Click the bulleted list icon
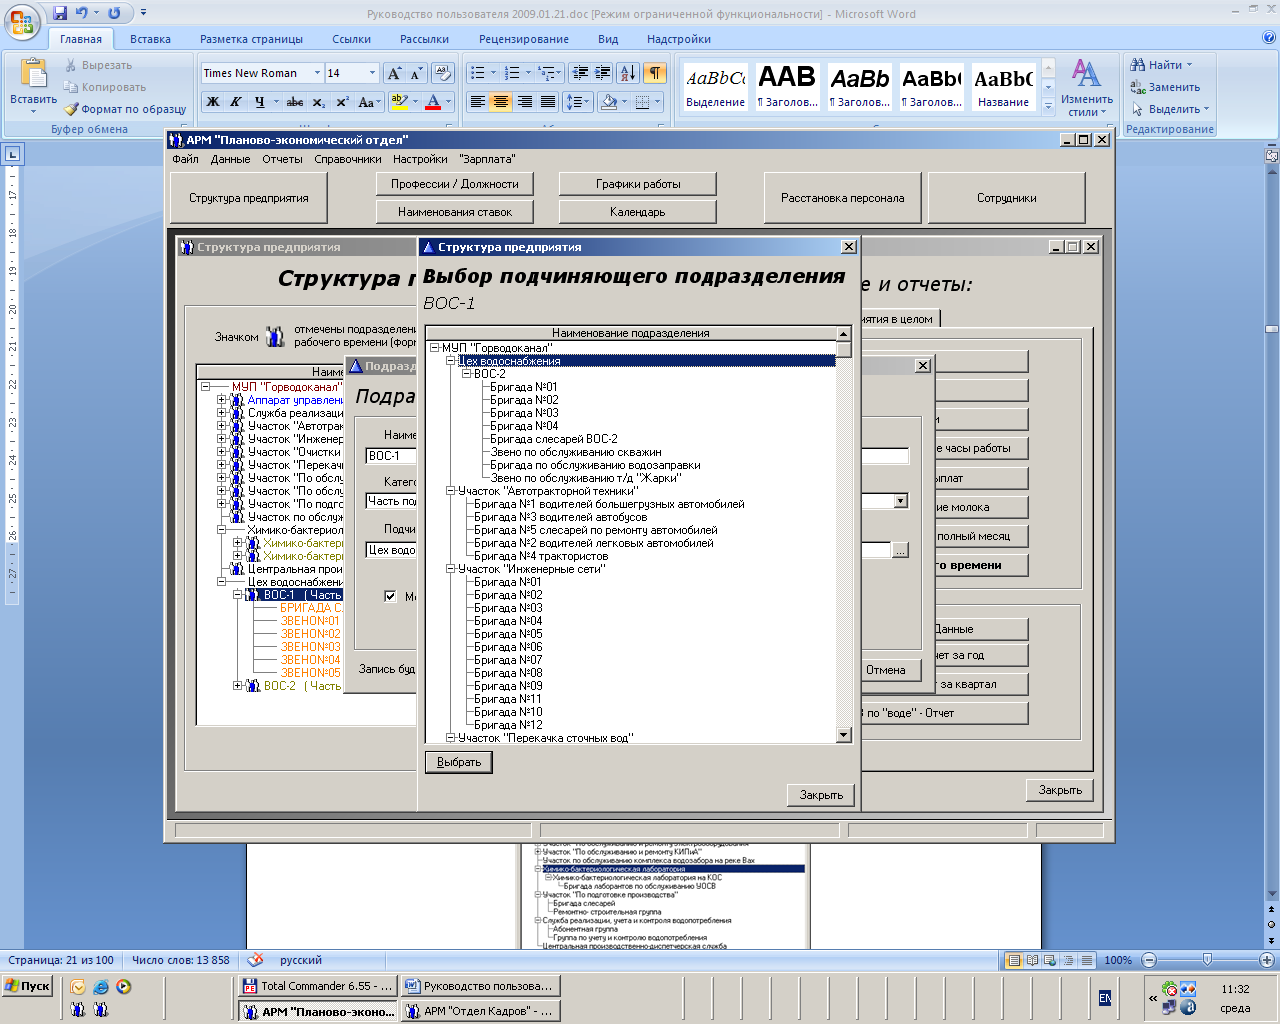The height and width of the screenshot is (1024, 1280). tap(477, 73)
